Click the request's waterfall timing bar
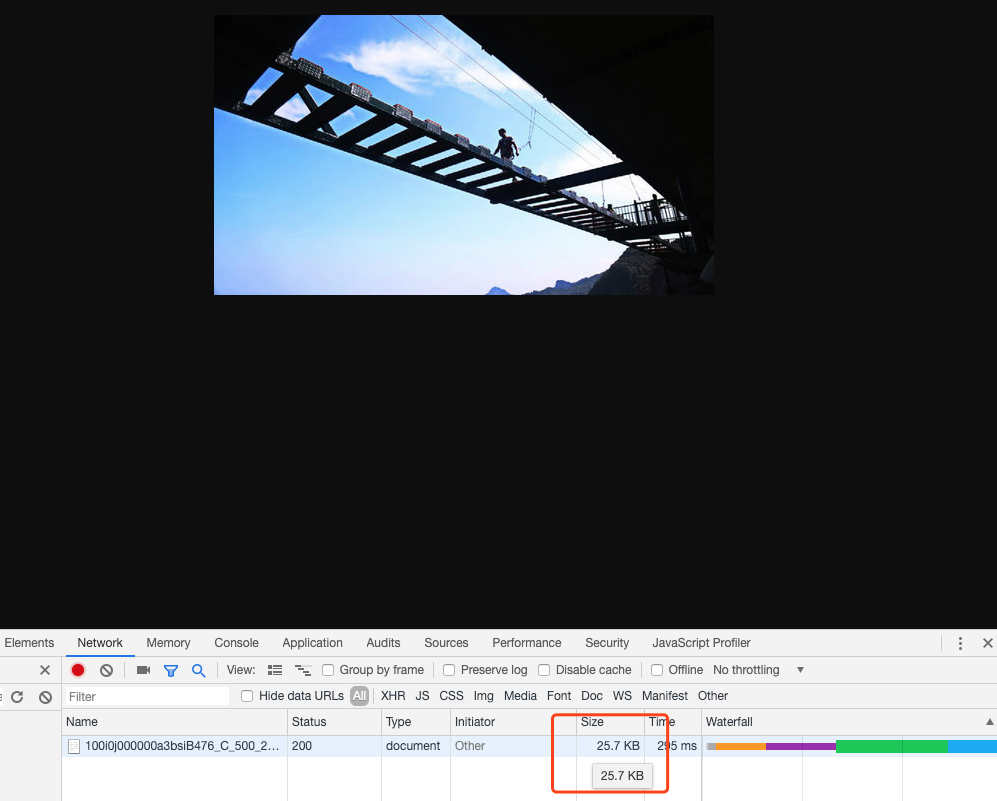The image size is (997, 801). point(851,746)
